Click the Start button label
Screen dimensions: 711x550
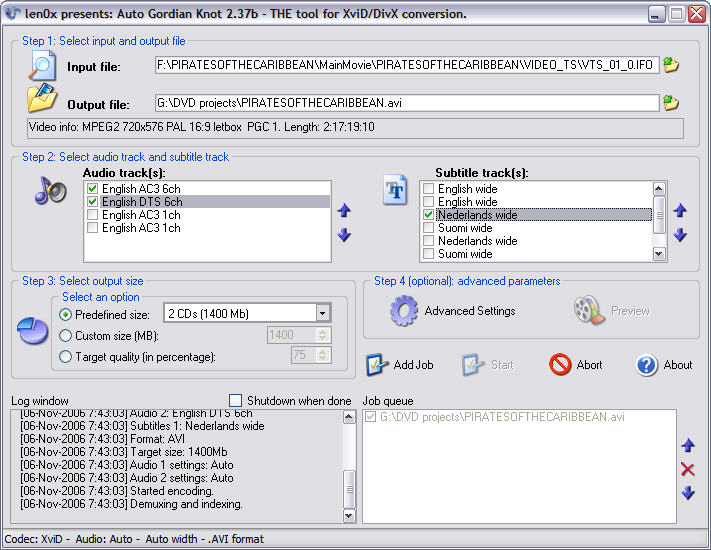(x=502, y=365)
